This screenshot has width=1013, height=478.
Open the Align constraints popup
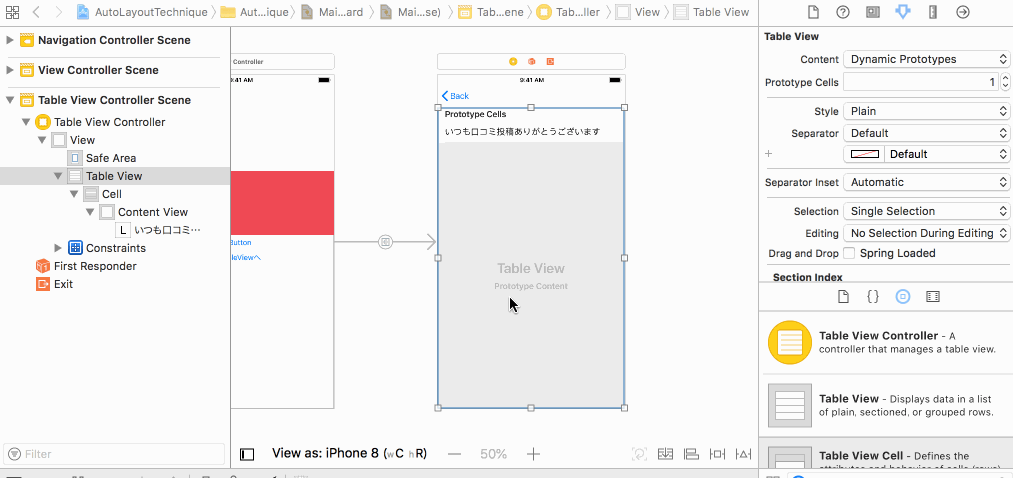tap(691, 454)
